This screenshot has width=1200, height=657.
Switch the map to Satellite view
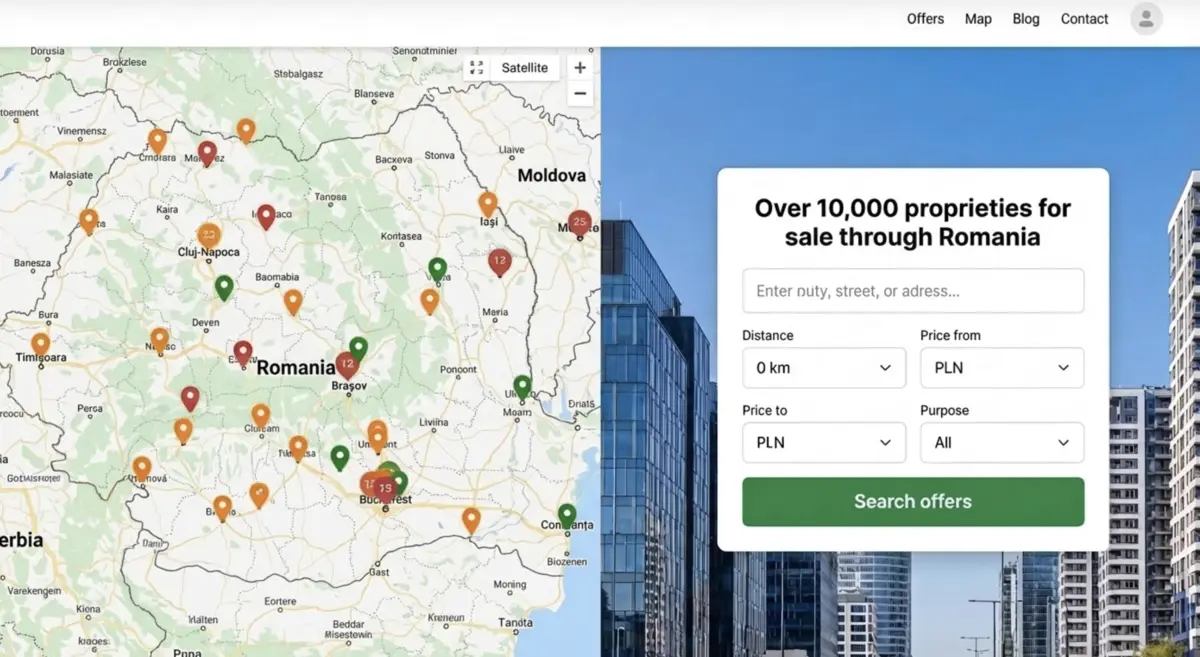[x=525, y=68]
